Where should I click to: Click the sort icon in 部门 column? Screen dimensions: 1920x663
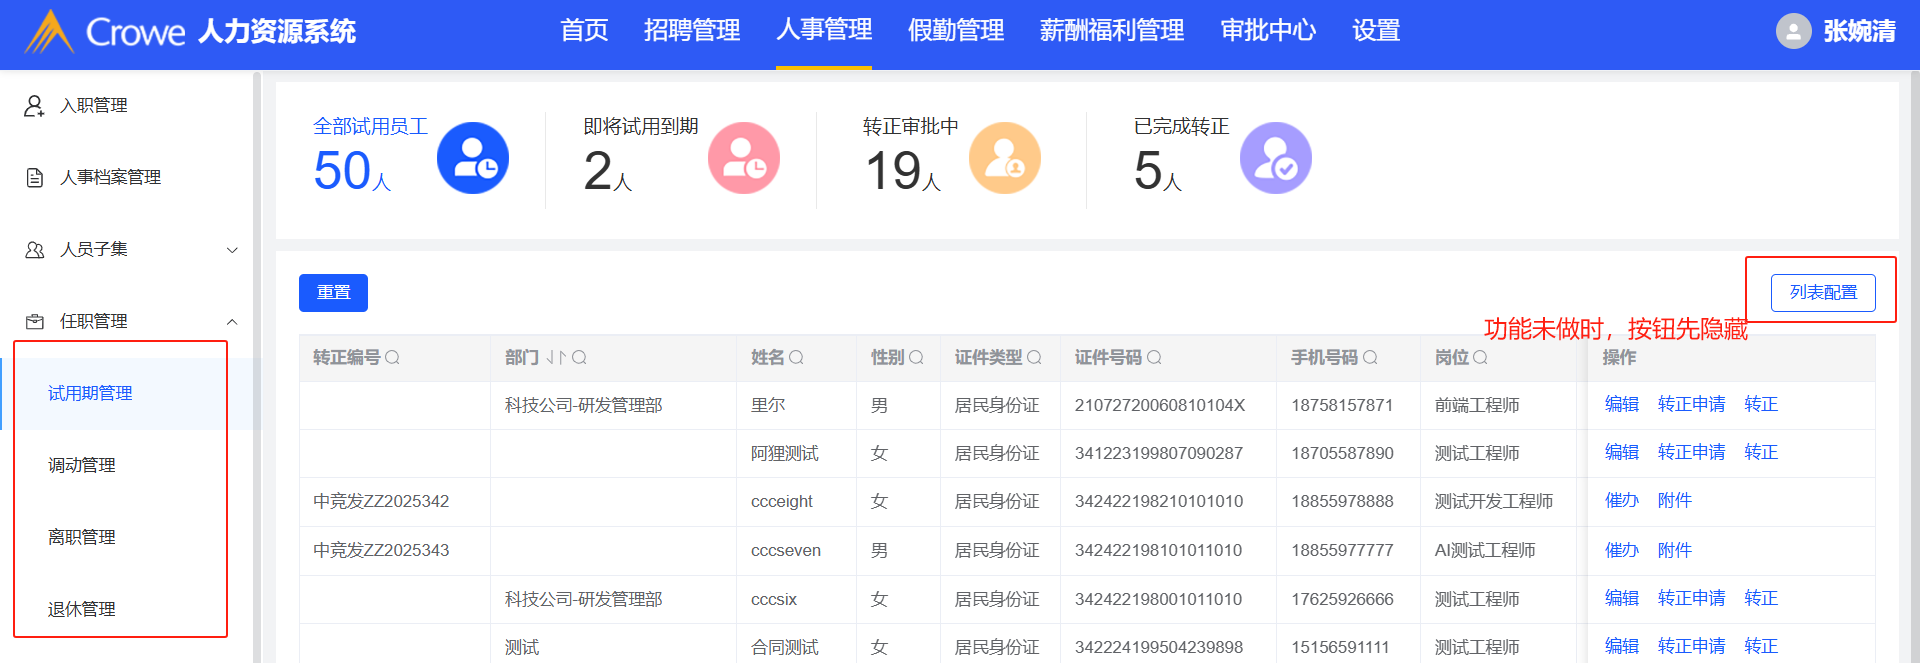pyautogui.click(x=556, y=357)
